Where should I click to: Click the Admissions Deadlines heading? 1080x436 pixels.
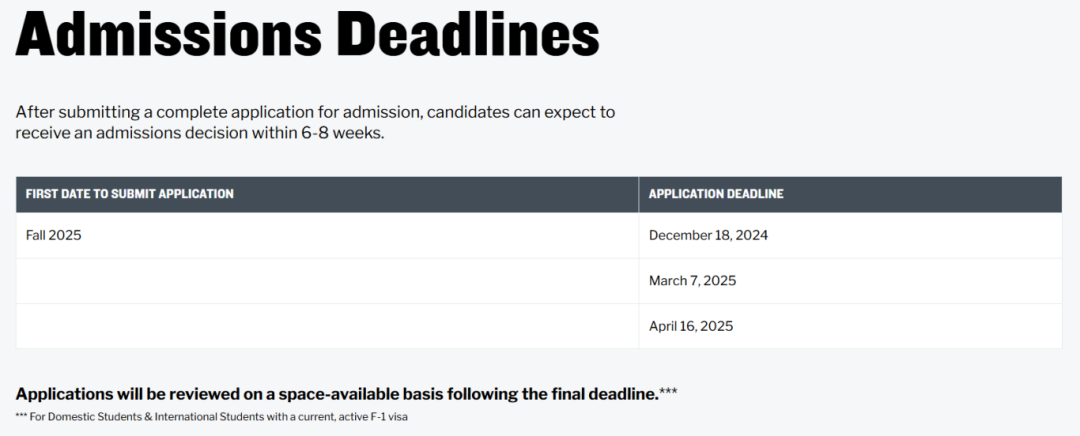[x=307, y=34]
